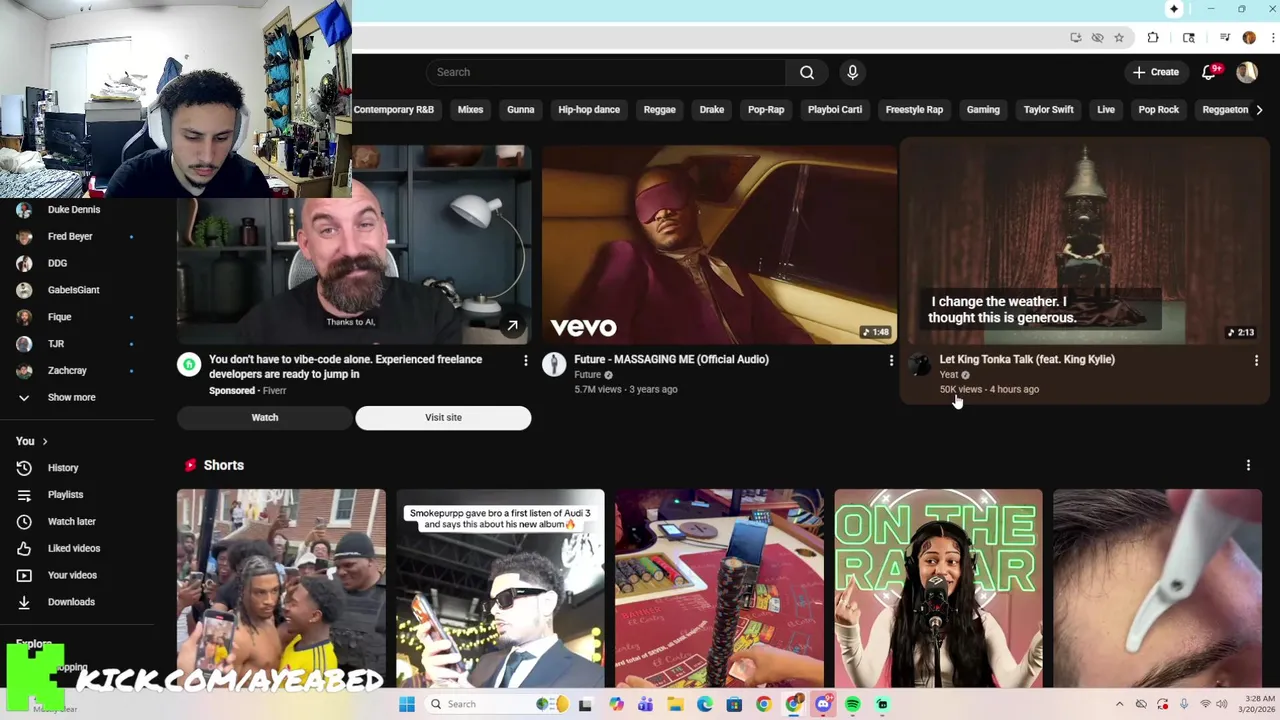
Task: Select the Hip-hop dance chip
Action: [x=589, y=110]
